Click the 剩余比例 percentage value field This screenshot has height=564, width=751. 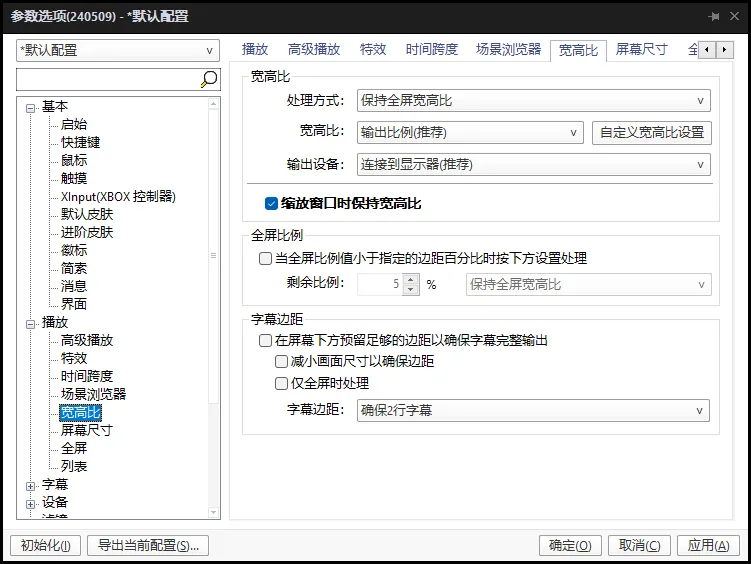coord(380,284)
